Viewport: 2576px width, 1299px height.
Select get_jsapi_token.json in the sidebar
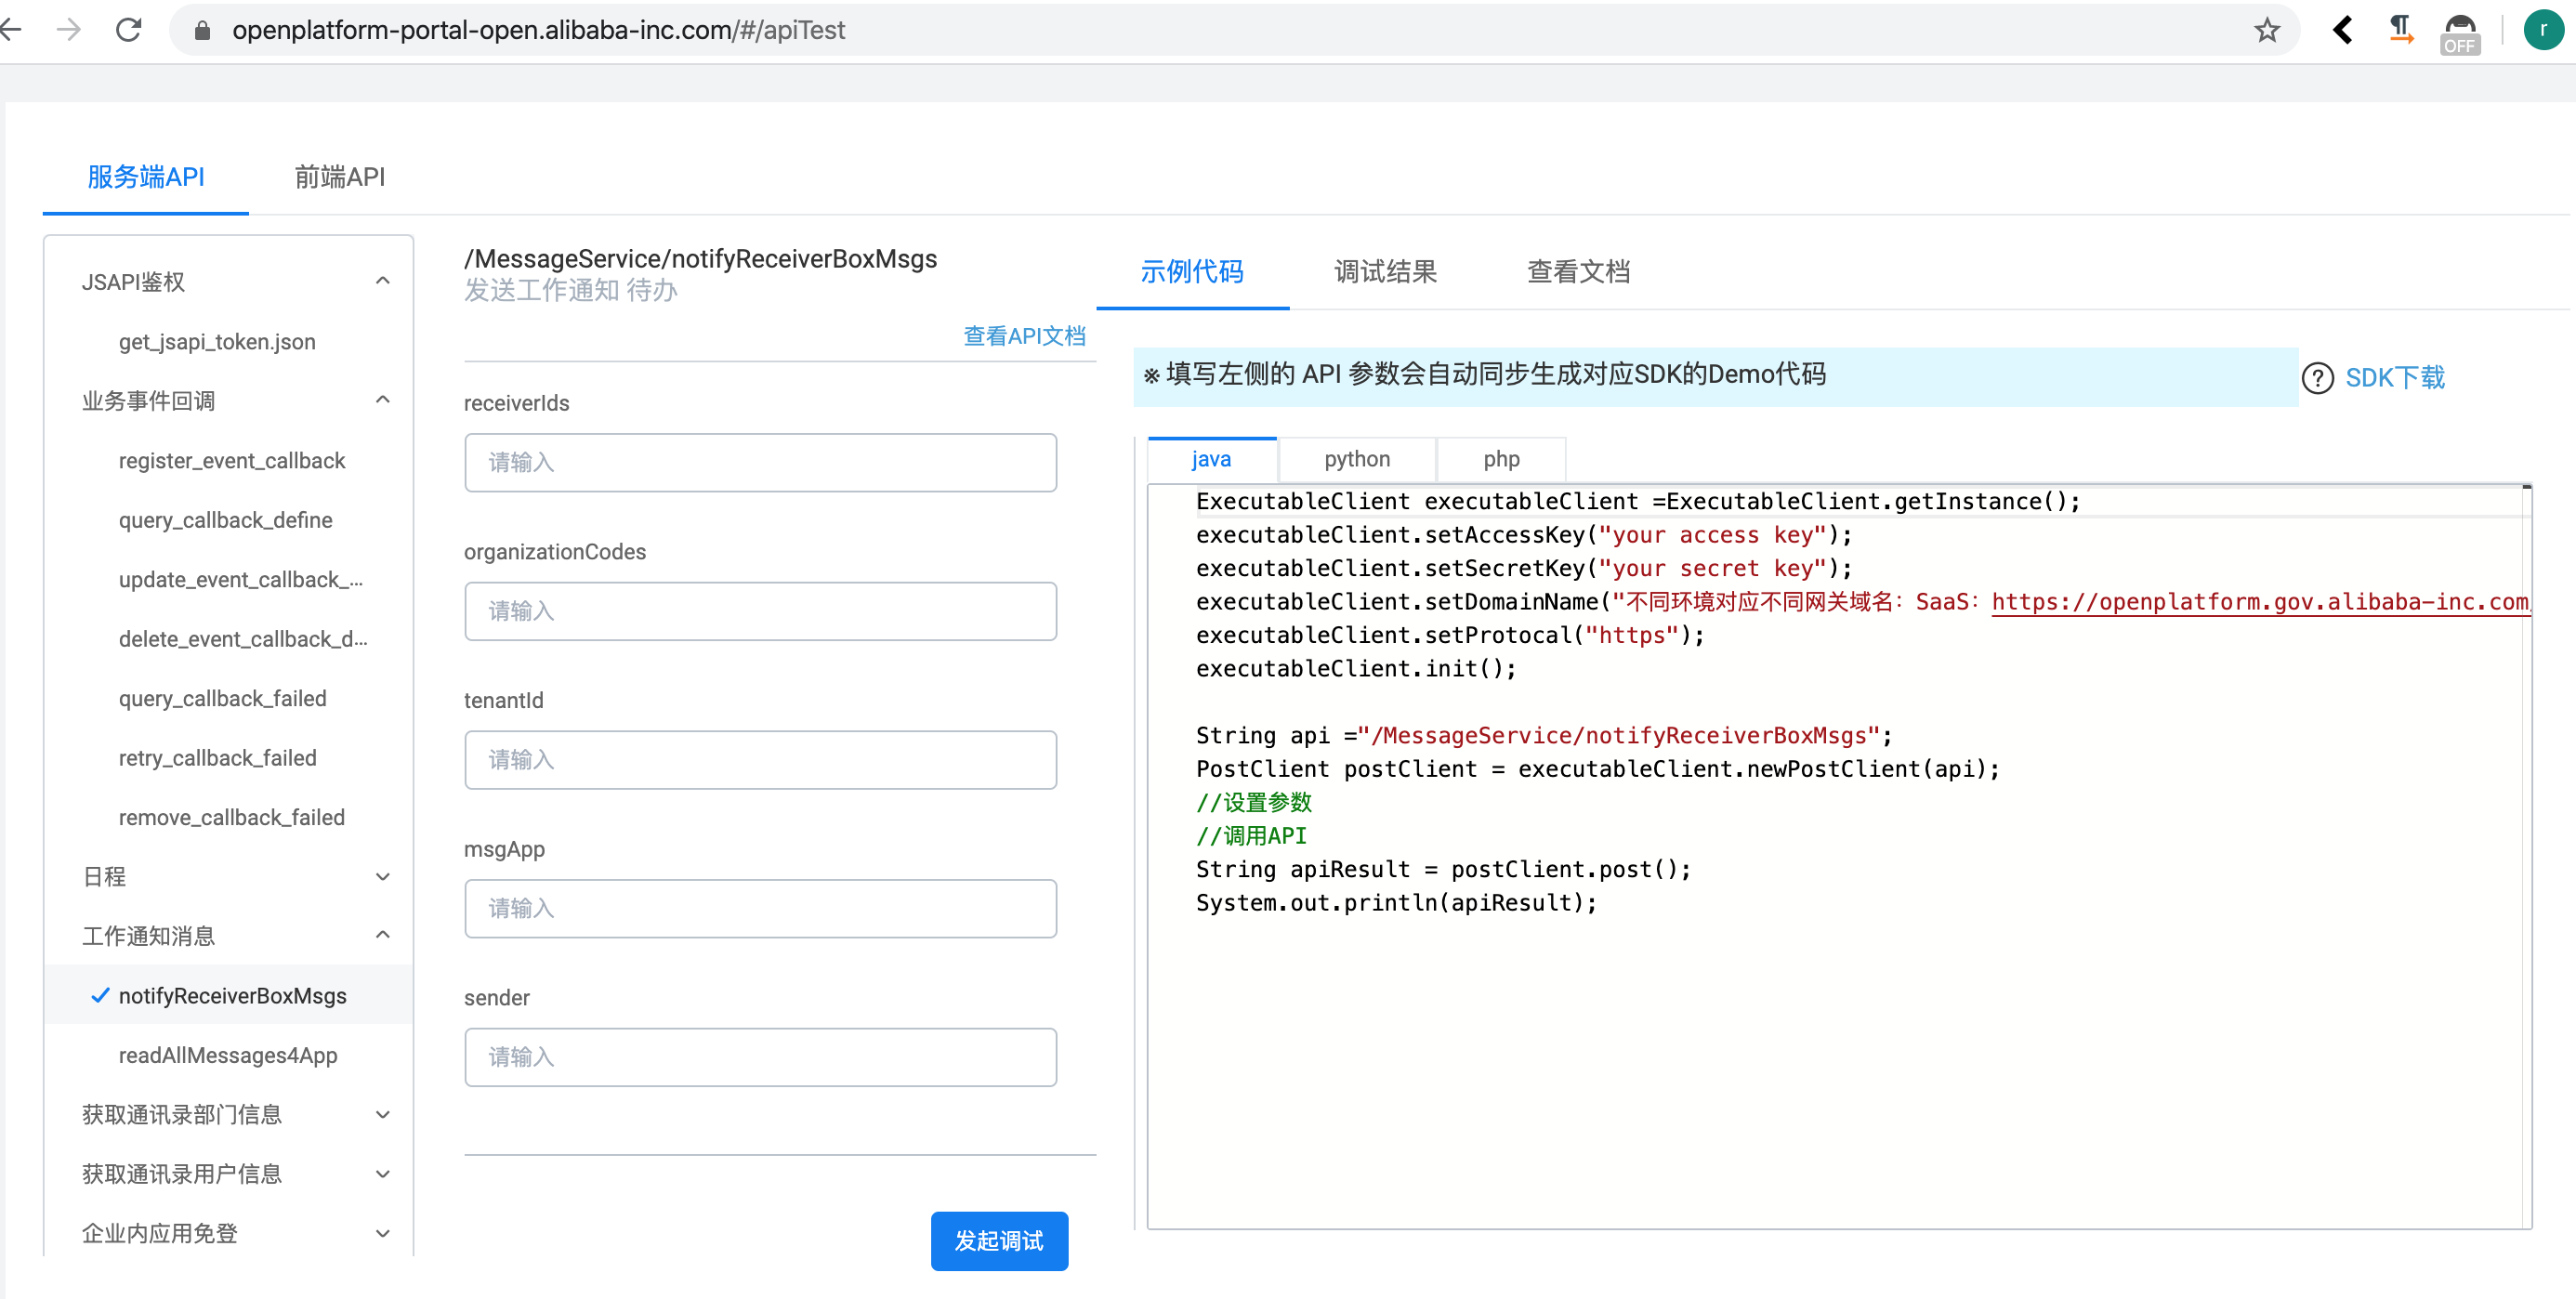coord(217,342)
